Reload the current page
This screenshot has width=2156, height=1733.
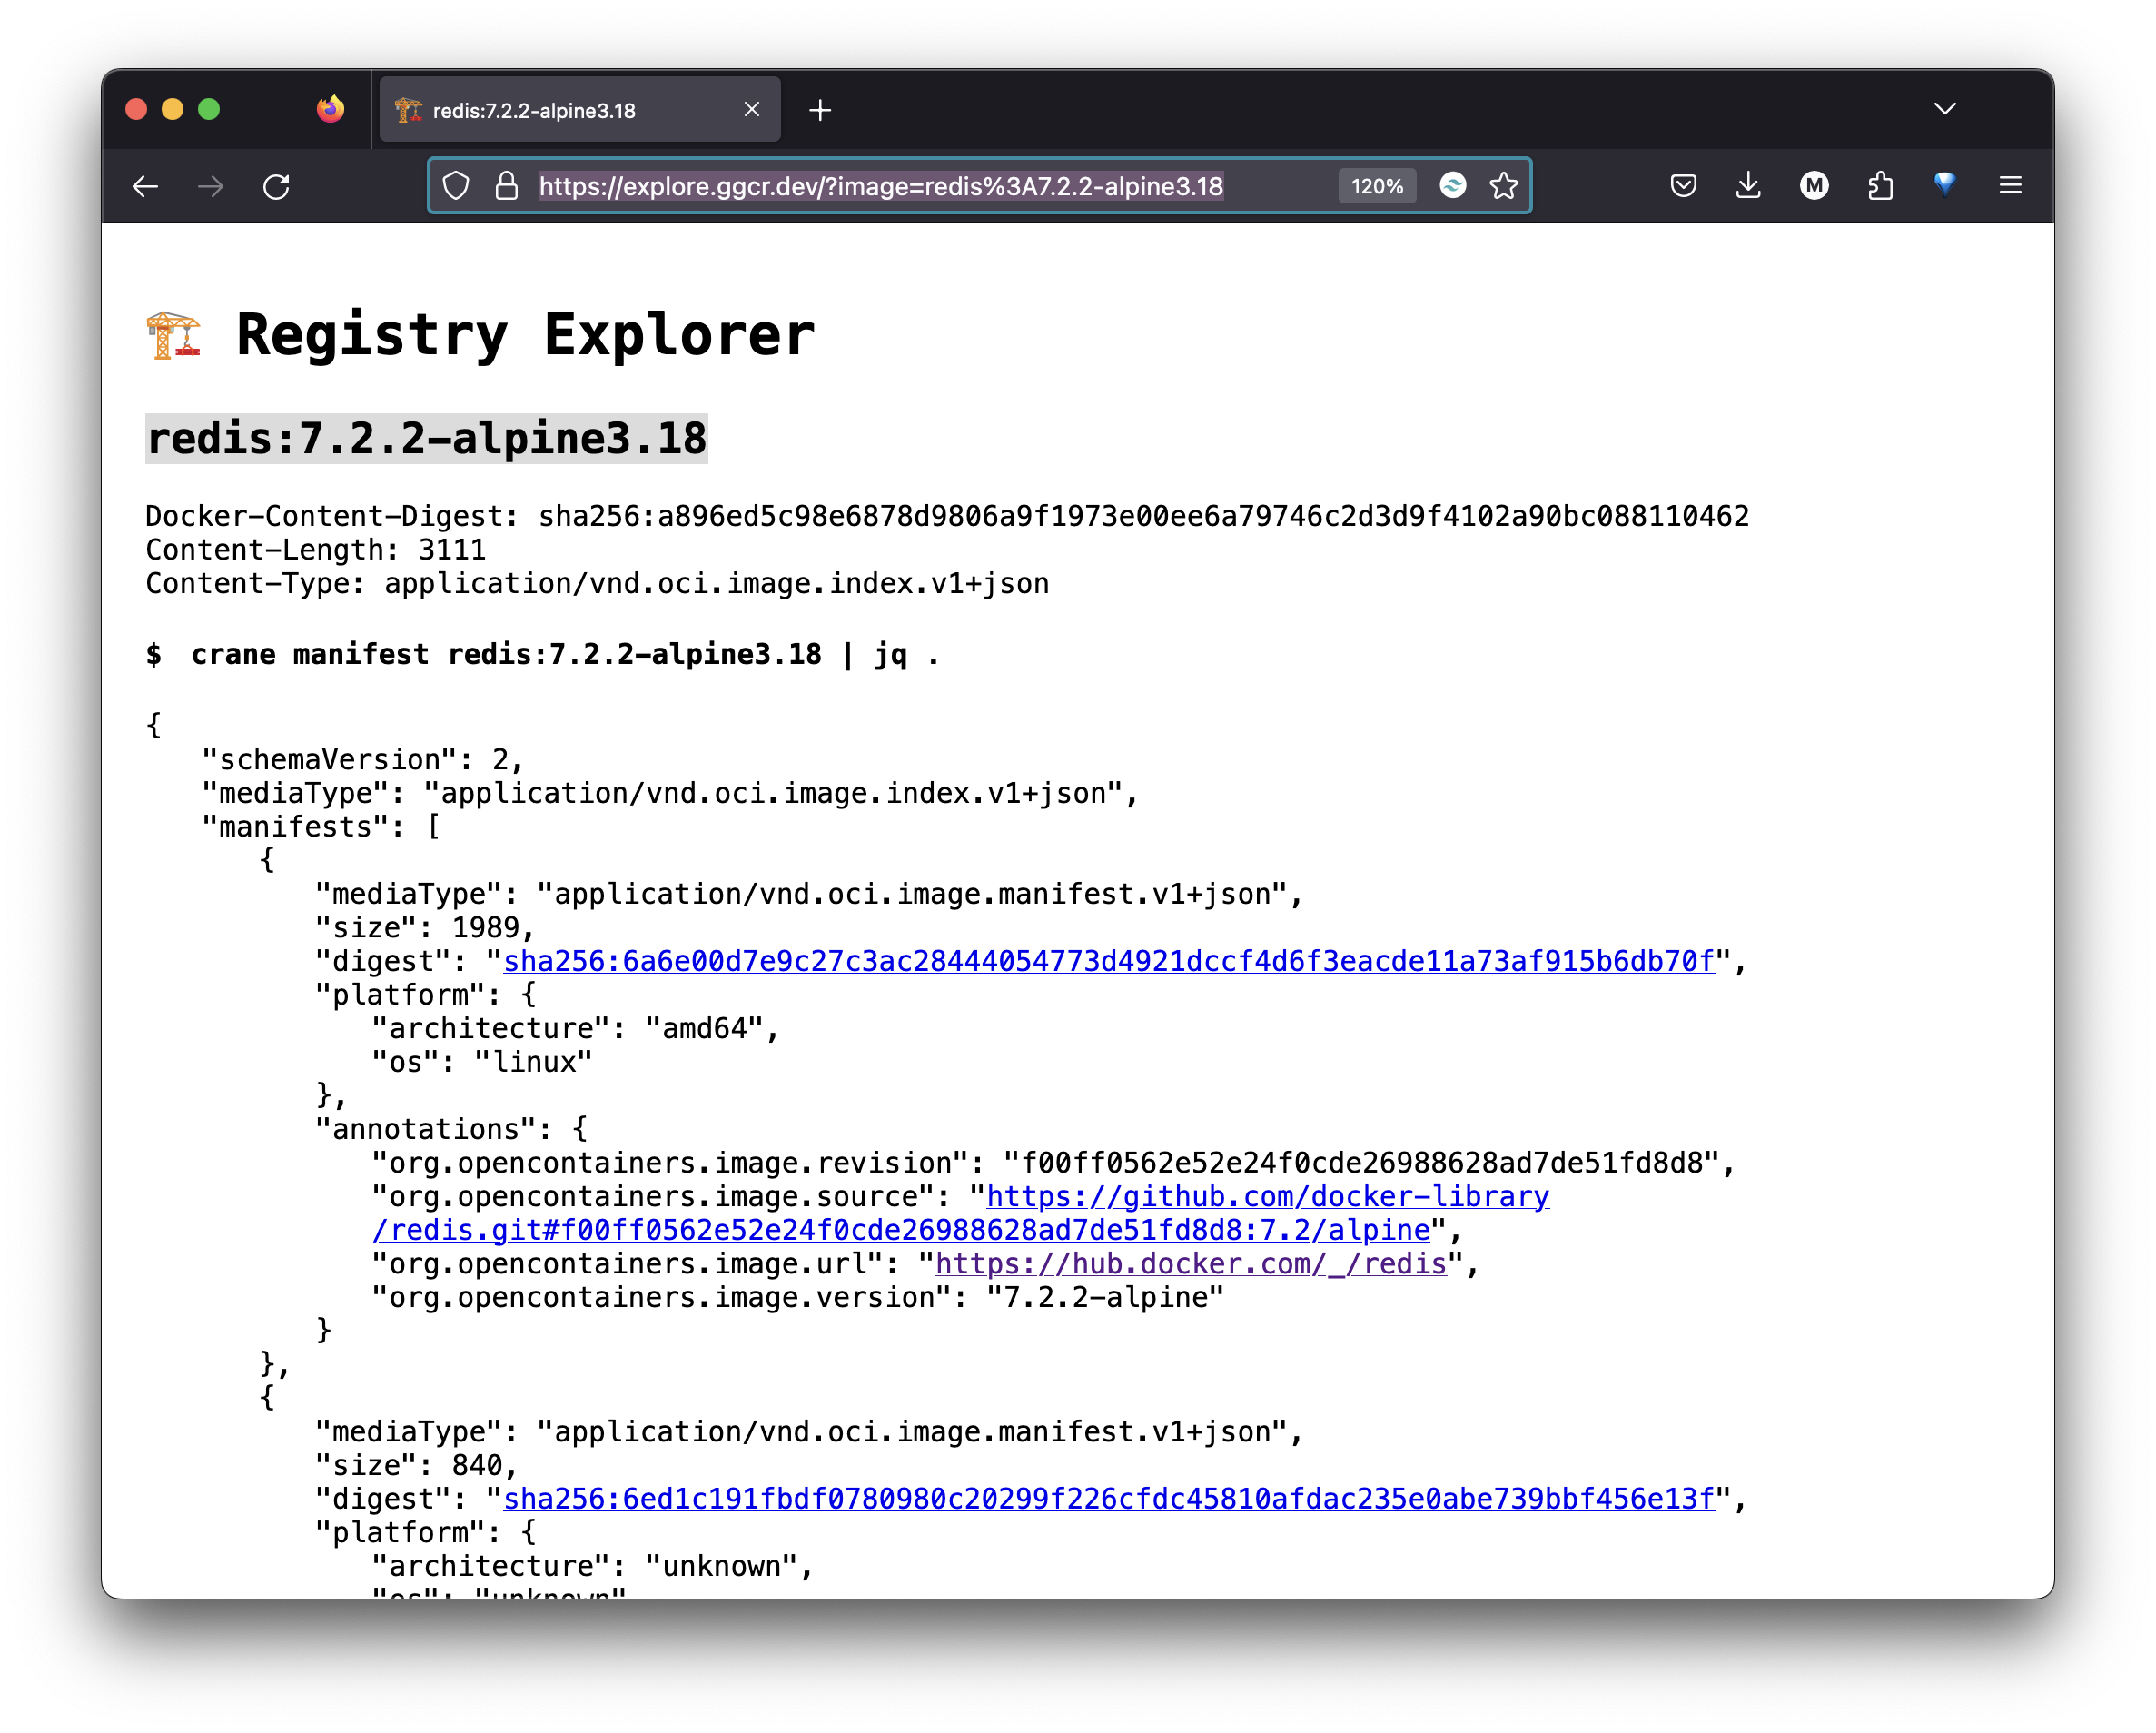(277, 186)
